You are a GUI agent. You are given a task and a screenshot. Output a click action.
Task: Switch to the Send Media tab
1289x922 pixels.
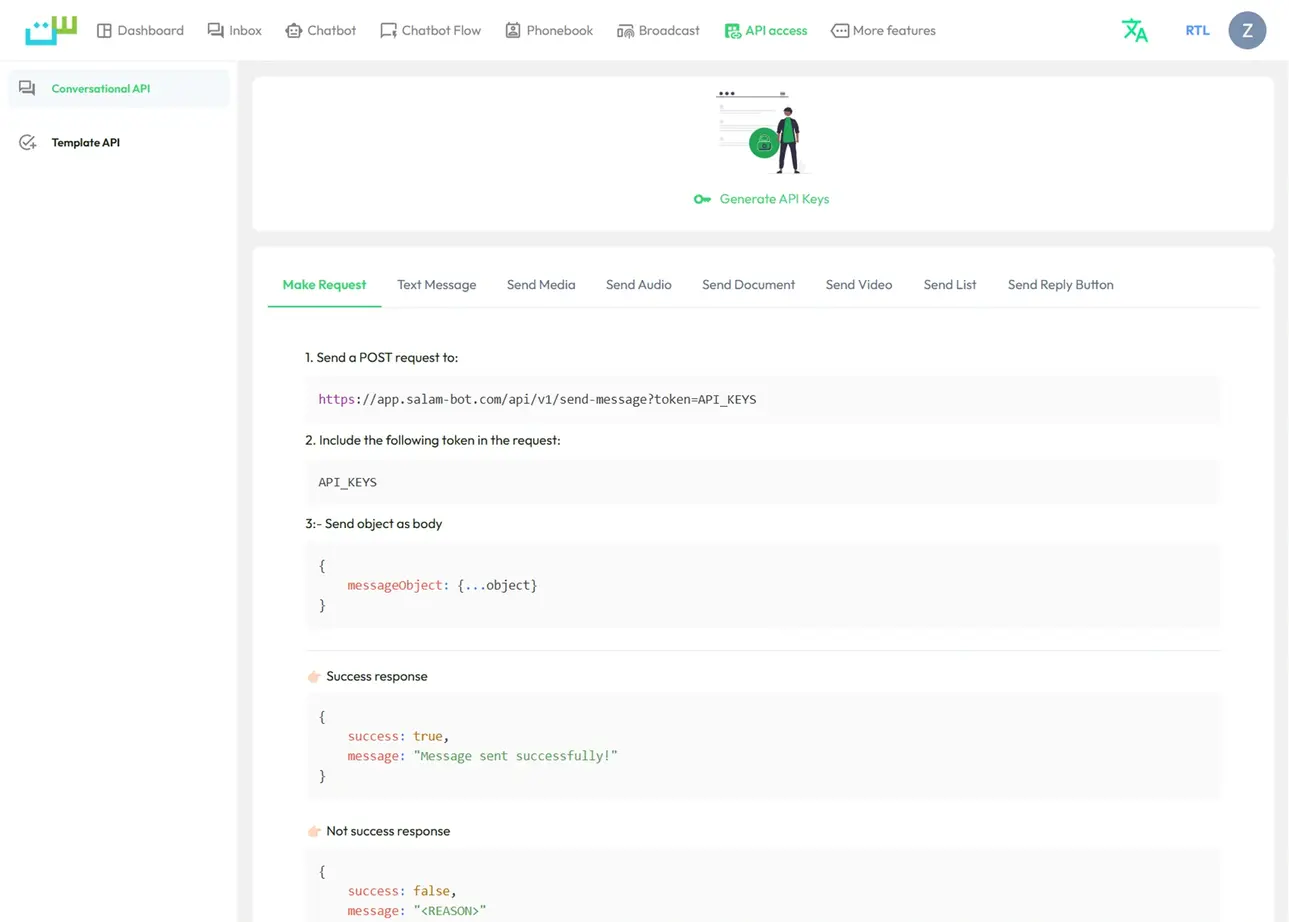pyautogui.click(x=541, y=285)
